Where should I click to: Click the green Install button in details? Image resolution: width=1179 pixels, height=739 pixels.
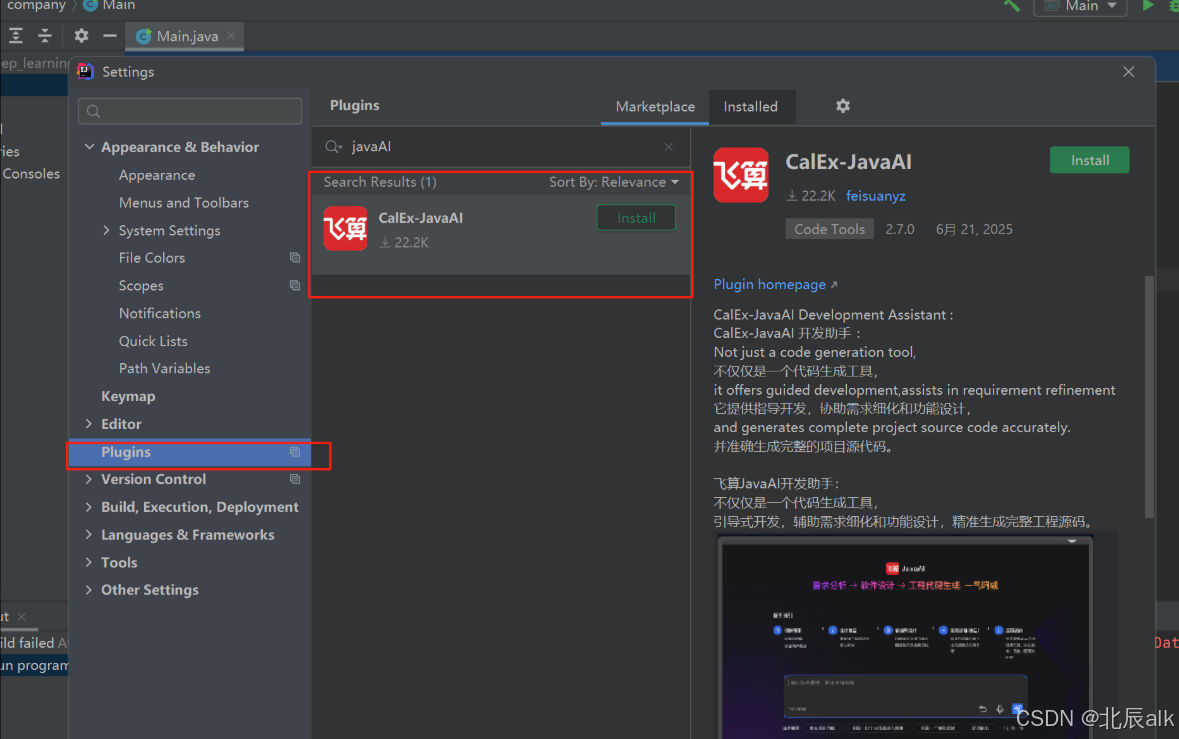click(1089, 160)
